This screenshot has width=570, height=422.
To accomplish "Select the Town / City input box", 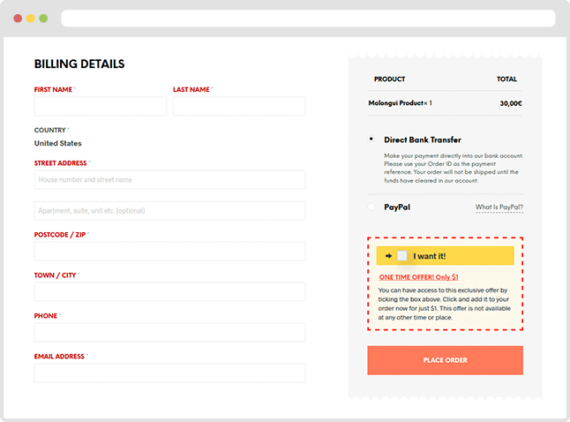I will coord(170,292).
